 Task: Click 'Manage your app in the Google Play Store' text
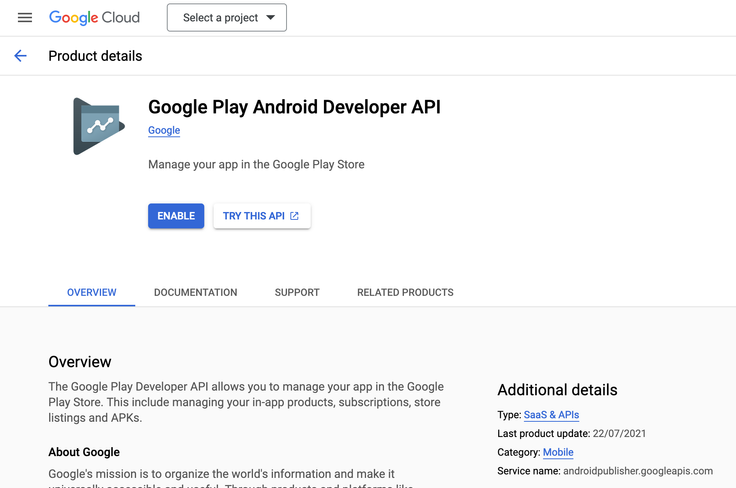tap(256, 164)
